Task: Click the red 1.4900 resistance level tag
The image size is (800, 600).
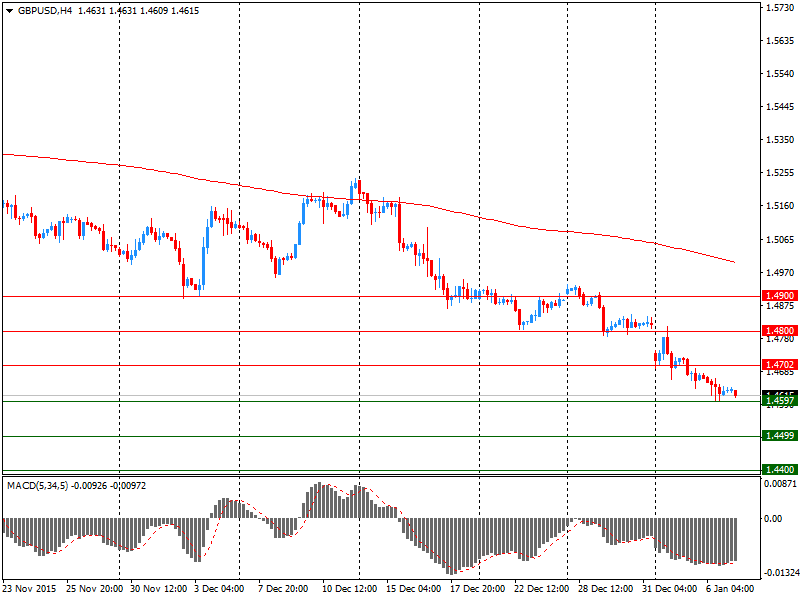Action: (780, 296)
